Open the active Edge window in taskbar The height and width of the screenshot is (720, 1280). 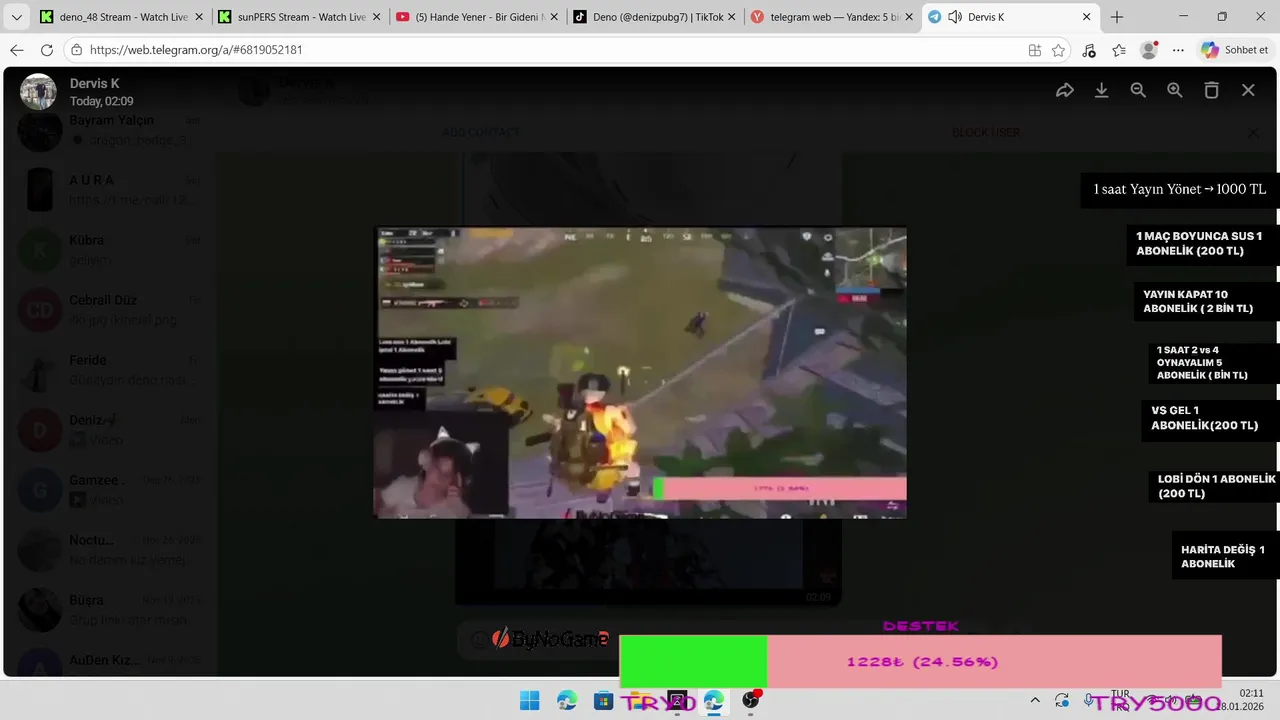click(713, 701)
